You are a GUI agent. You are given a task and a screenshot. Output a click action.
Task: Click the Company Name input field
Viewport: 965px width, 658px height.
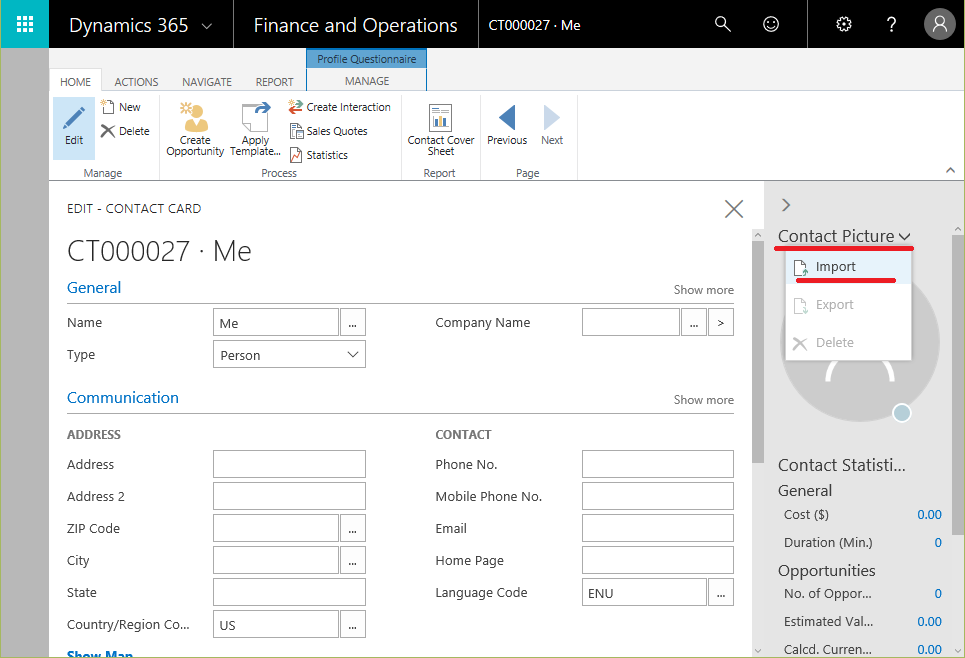[x=631, y=323]
